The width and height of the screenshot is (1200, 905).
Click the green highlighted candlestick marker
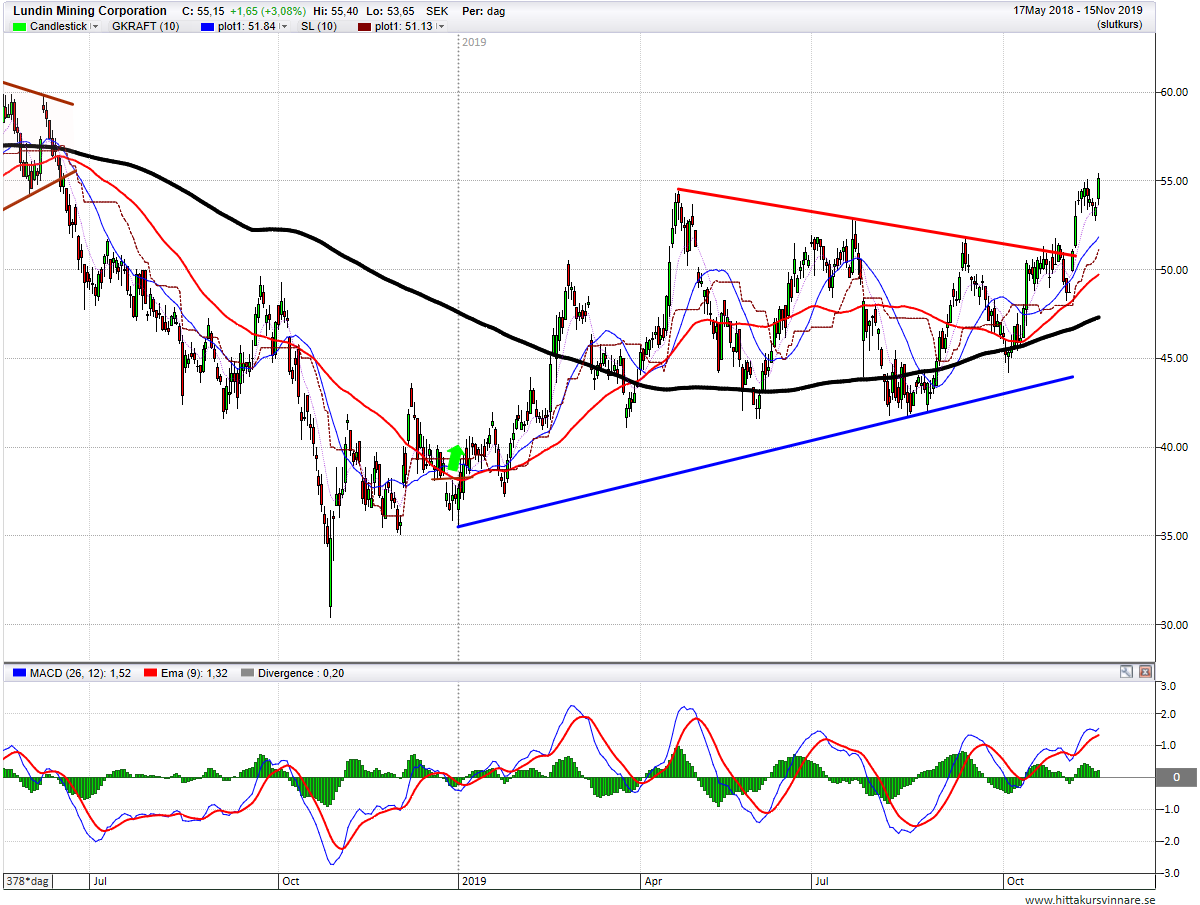click(x=455, y=458)
